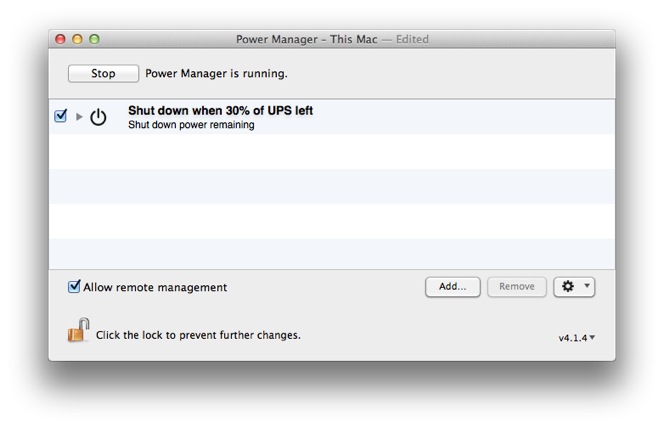Click the Shut down power remaining subtitle
This screenshot has height=428, width=664.
pos(191,125)
